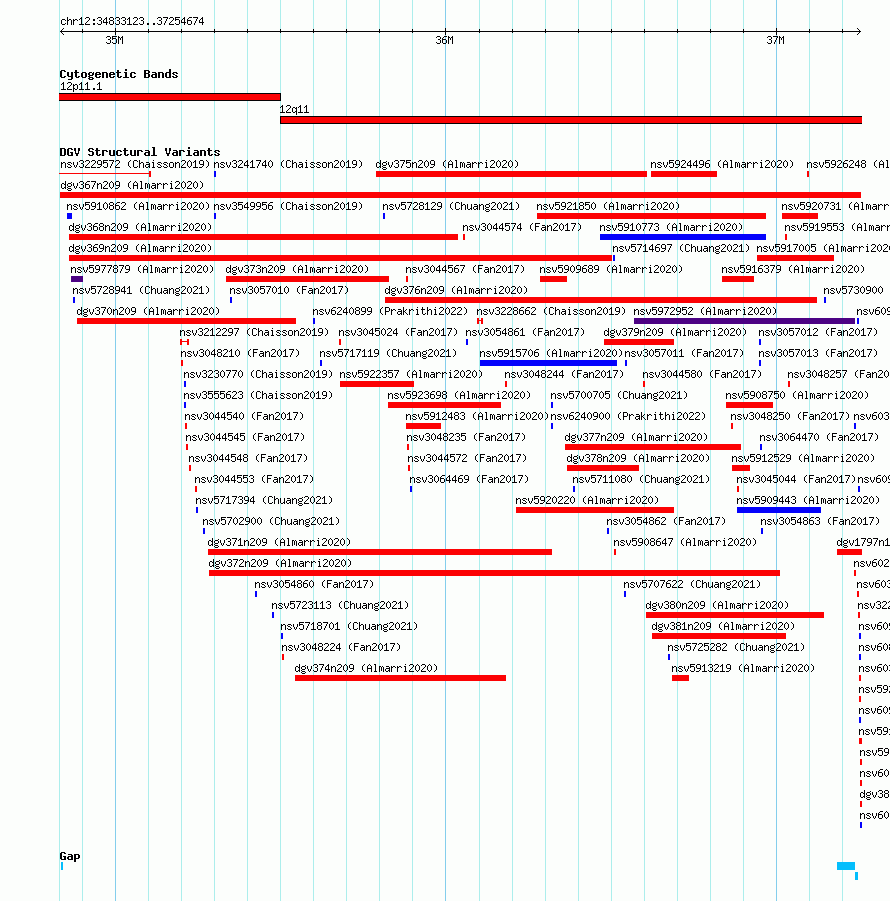This screenshot has width=890, height=901.
Task: Open variant label dgv370n209 (Almarri2020)
Action: click(x=148, y=311)
